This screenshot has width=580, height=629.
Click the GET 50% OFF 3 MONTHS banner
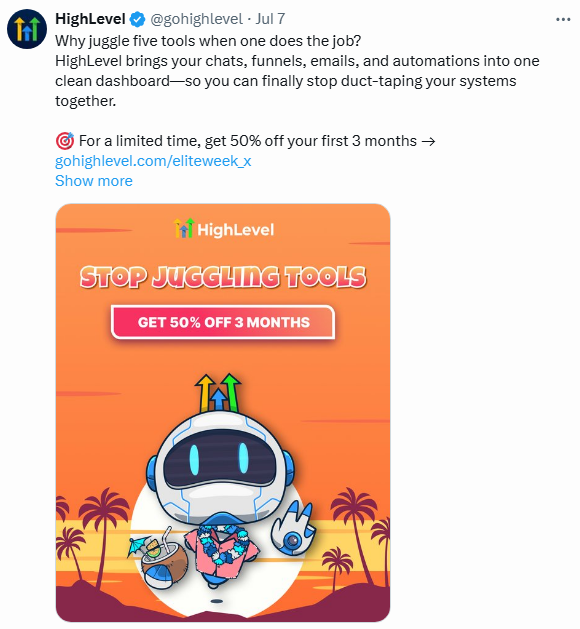(223, 322)
